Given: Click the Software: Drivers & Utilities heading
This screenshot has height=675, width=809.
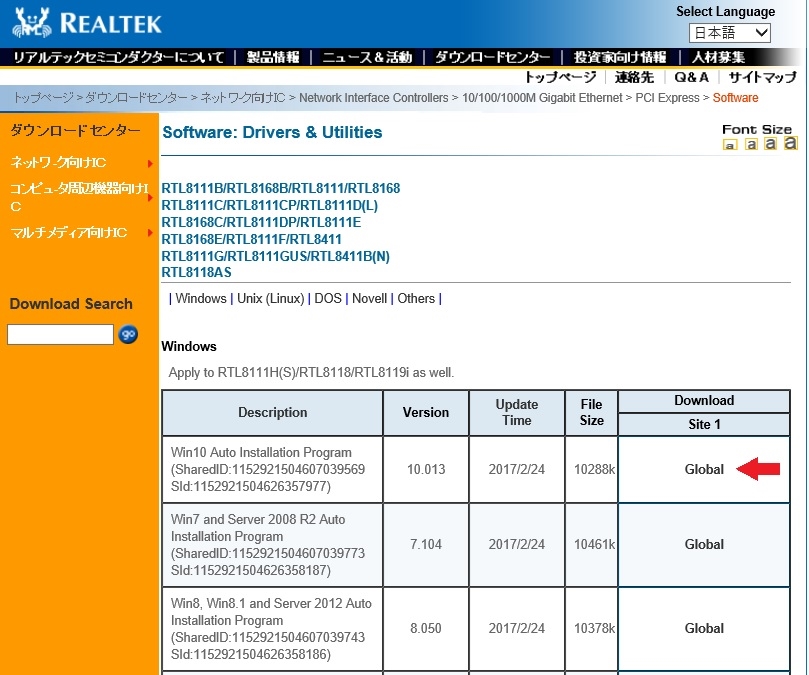Looking at the screenshot, I should (272, 132).
